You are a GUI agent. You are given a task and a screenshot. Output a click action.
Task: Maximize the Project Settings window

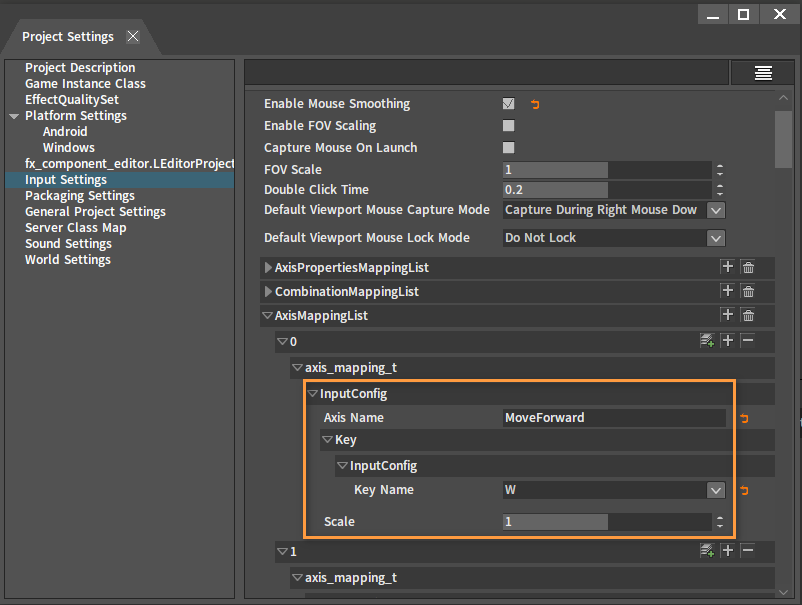[x=744, y=14]
